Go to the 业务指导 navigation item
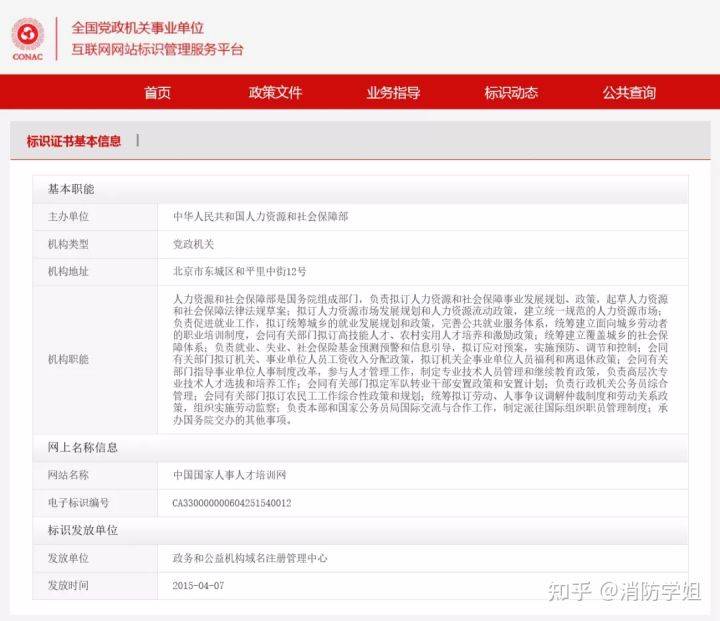Screen dimensions: 720x621 [393, 92]
